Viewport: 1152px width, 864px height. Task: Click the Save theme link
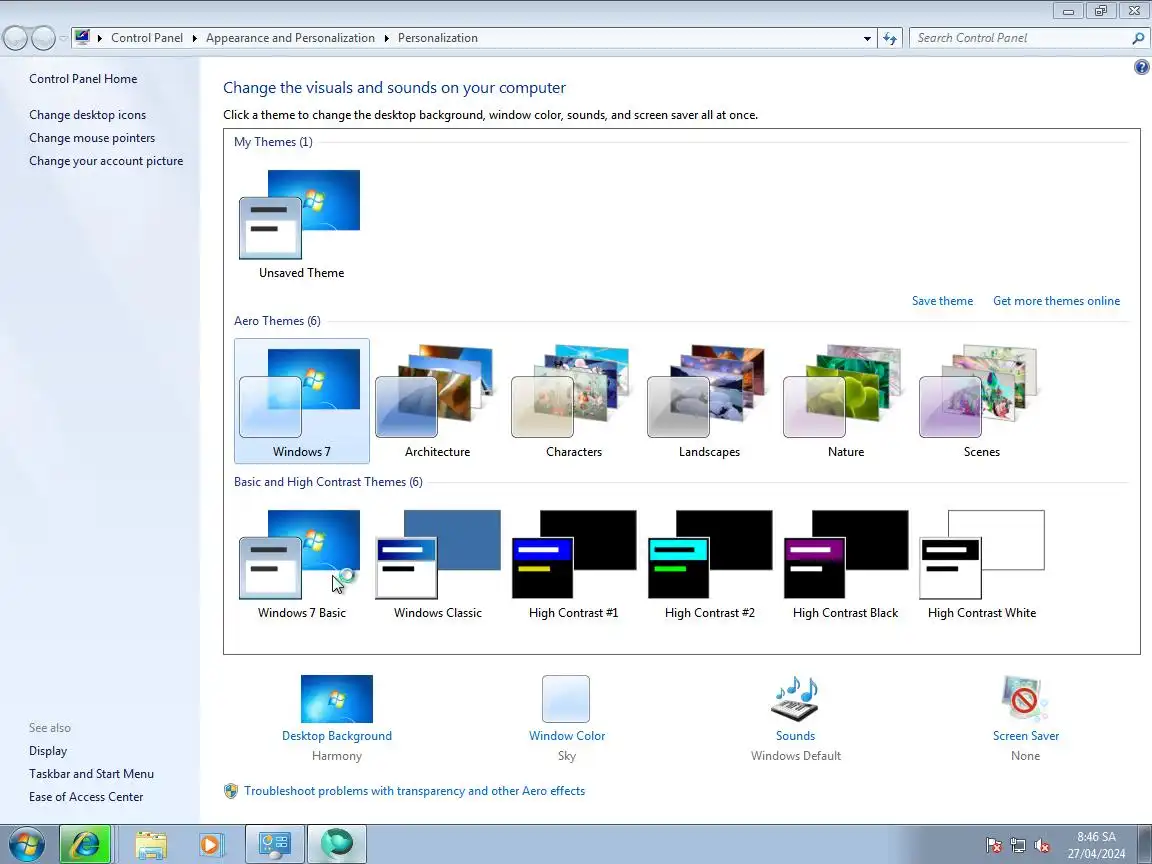[942, 300]
